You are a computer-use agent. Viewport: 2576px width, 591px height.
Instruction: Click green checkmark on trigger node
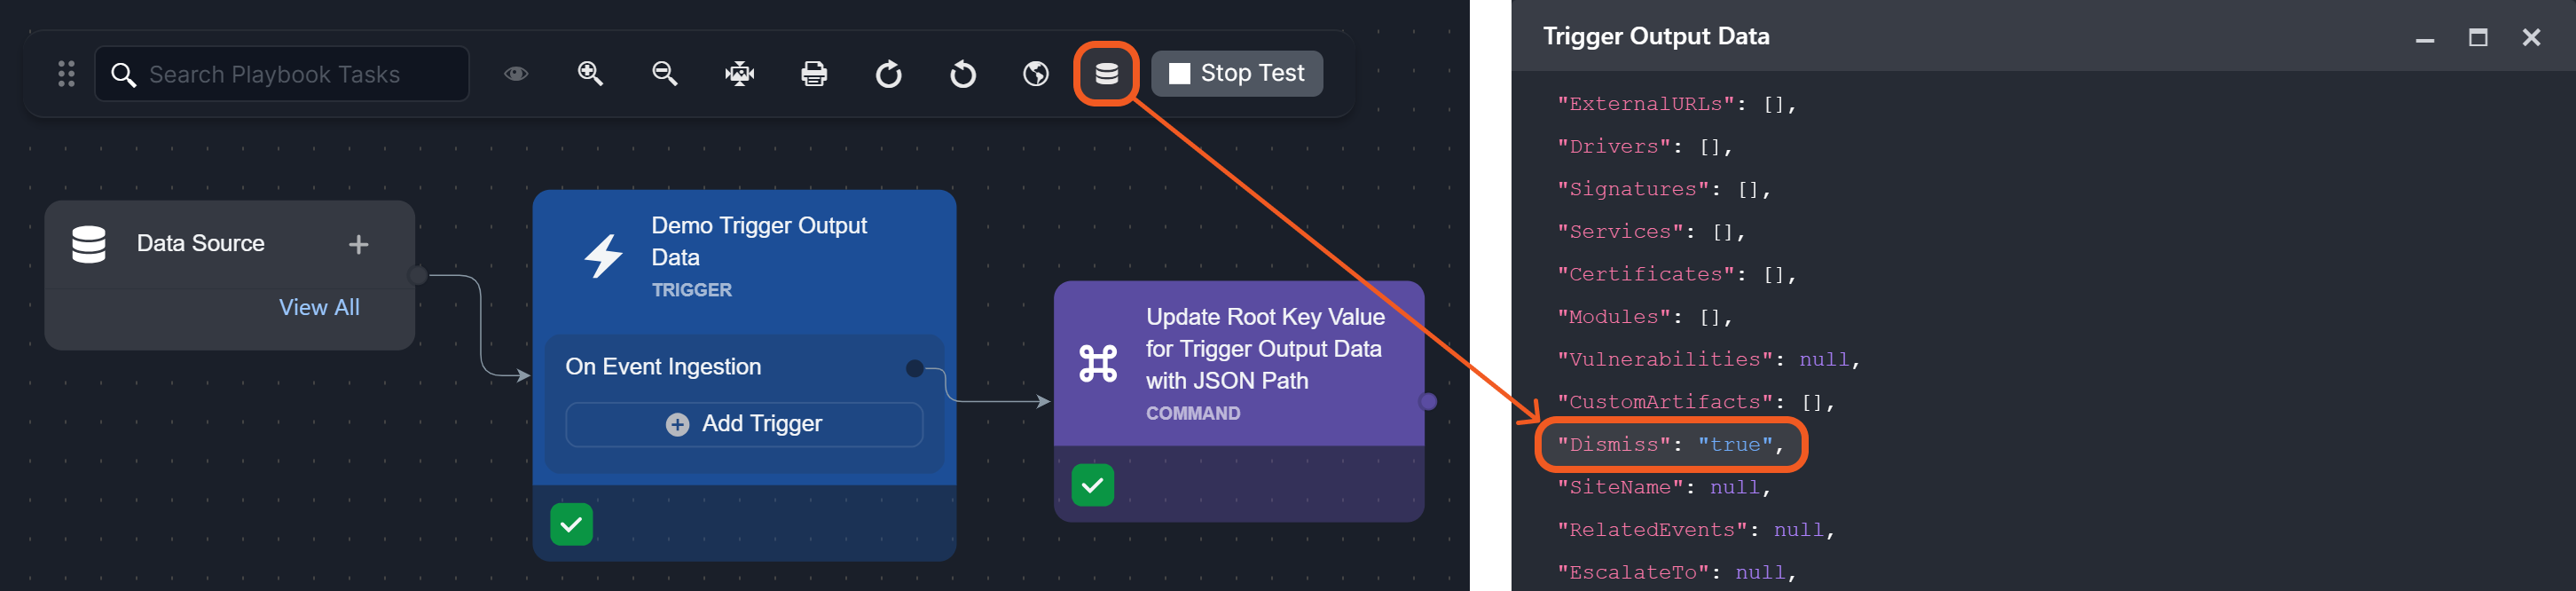click(571, 524)
